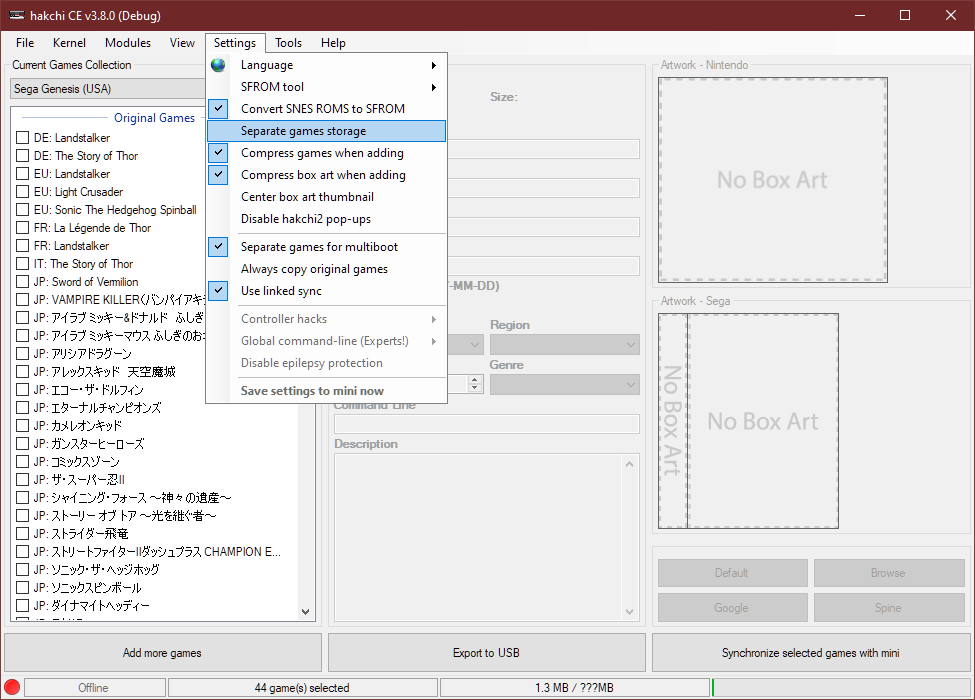The width and height of the screenshot is (975, 700).
Task: Expand the SFROM tool submenu
Action: (326, 87)
